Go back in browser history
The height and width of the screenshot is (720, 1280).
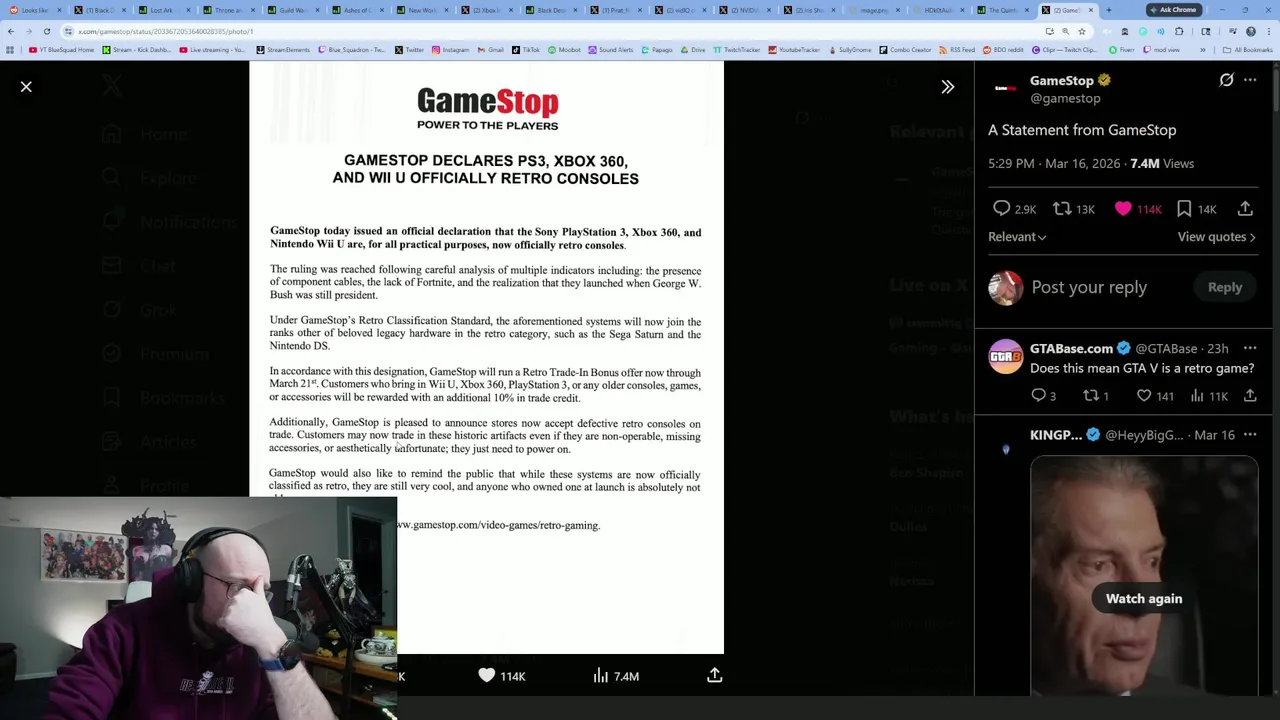11,31
